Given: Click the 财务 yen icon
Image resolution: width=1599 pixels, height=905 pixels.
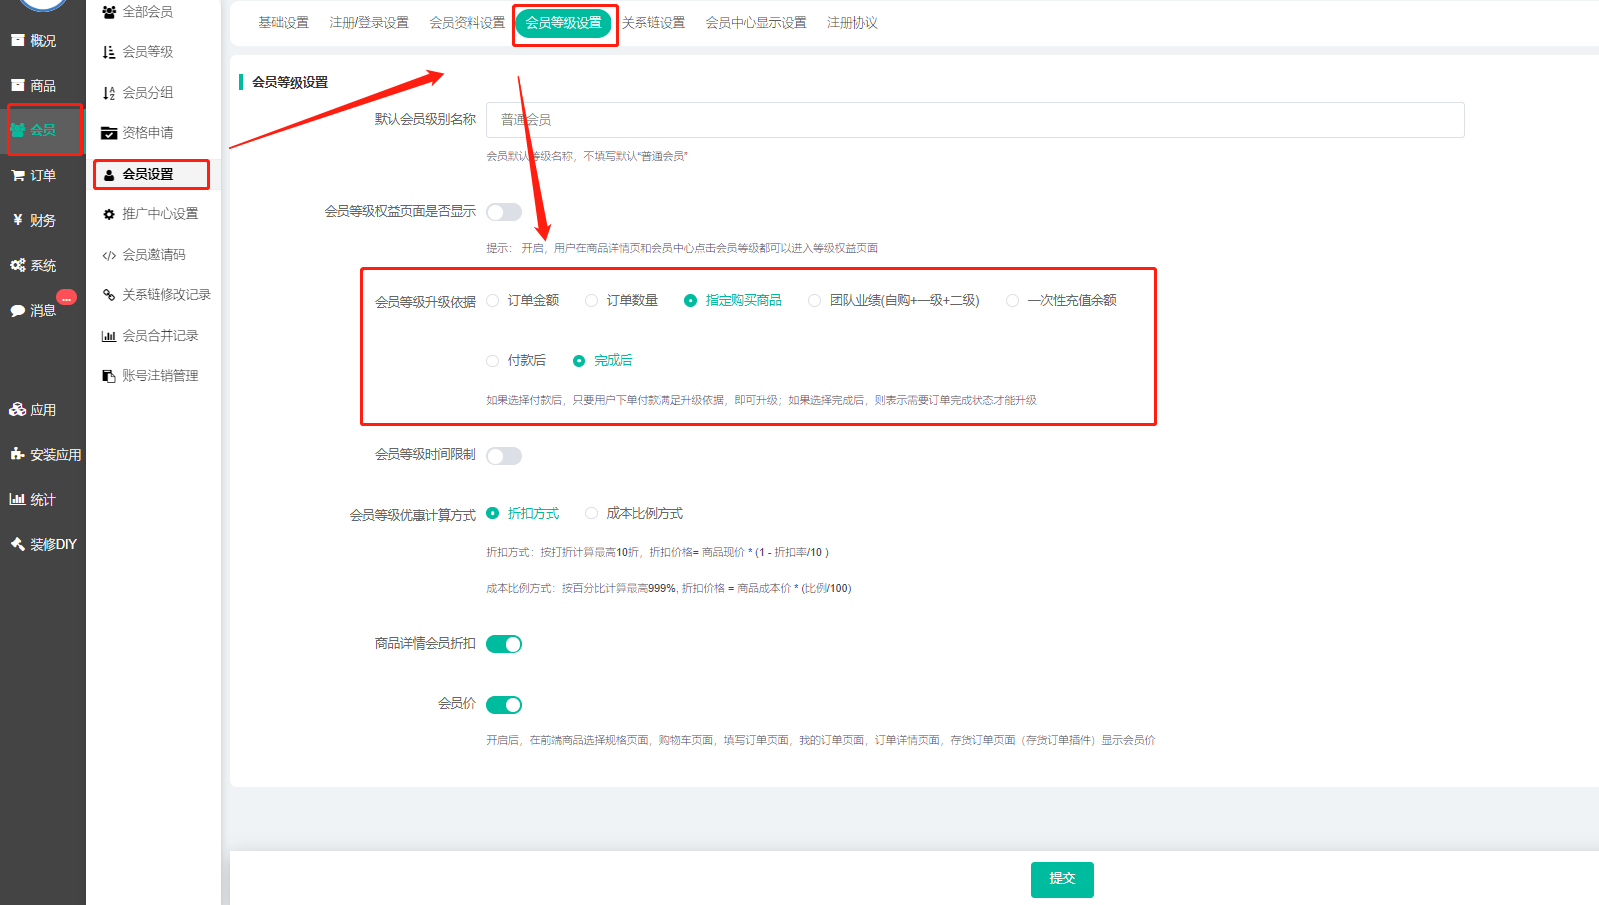Looking at the screenshot, I should pos(17,220).
